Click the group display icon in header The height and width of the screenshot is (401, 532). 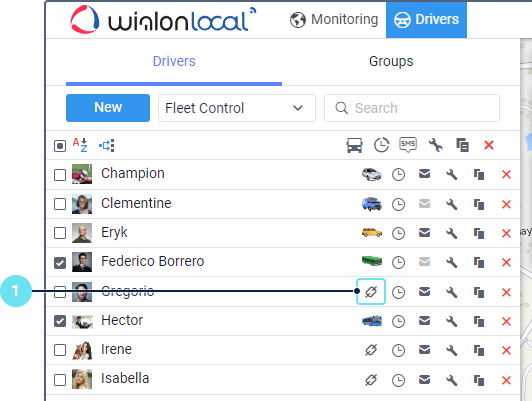pos(107,146)
